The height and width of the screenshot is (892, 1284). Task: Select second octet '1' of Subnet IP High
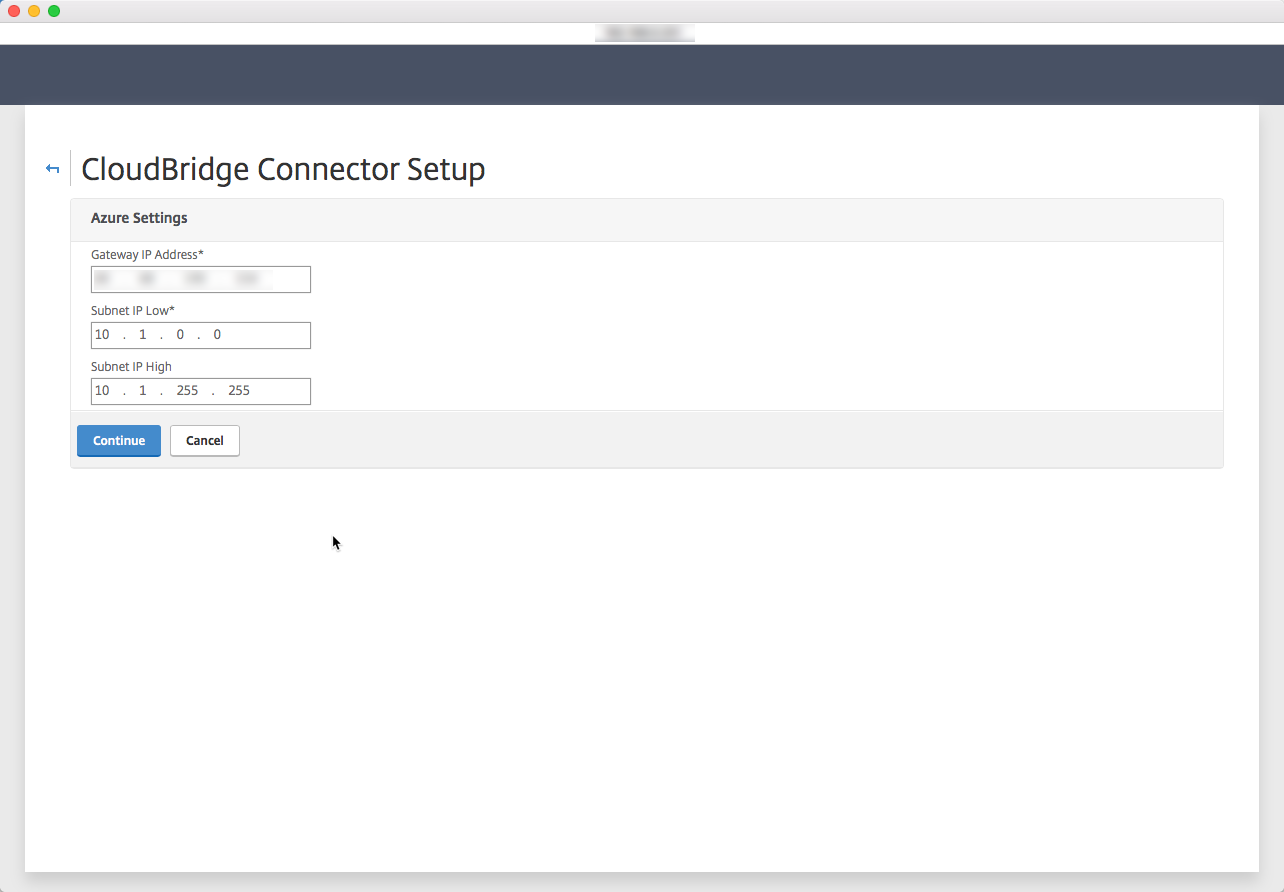coord(143,391)
